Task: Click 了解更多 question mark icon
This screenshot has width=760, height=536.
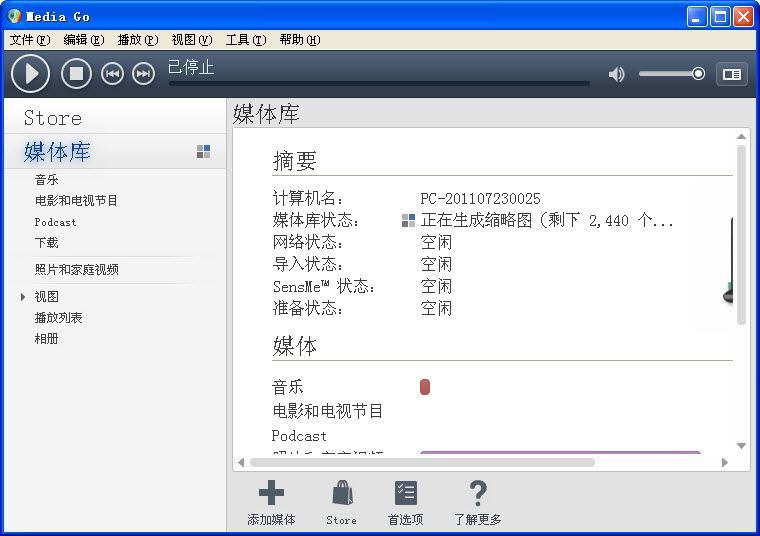Action: click(x=478, y=493)
